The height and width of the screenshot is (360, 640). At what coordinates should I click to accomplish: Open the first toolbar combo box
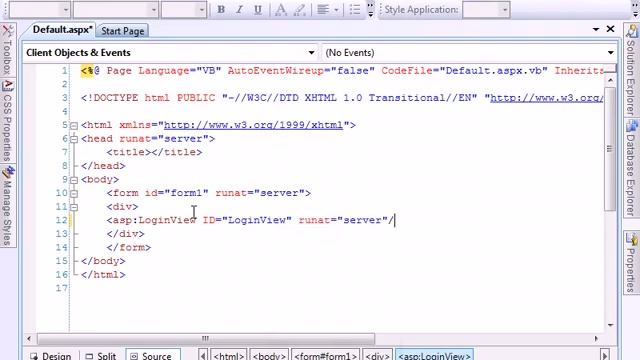pos(40,9)
